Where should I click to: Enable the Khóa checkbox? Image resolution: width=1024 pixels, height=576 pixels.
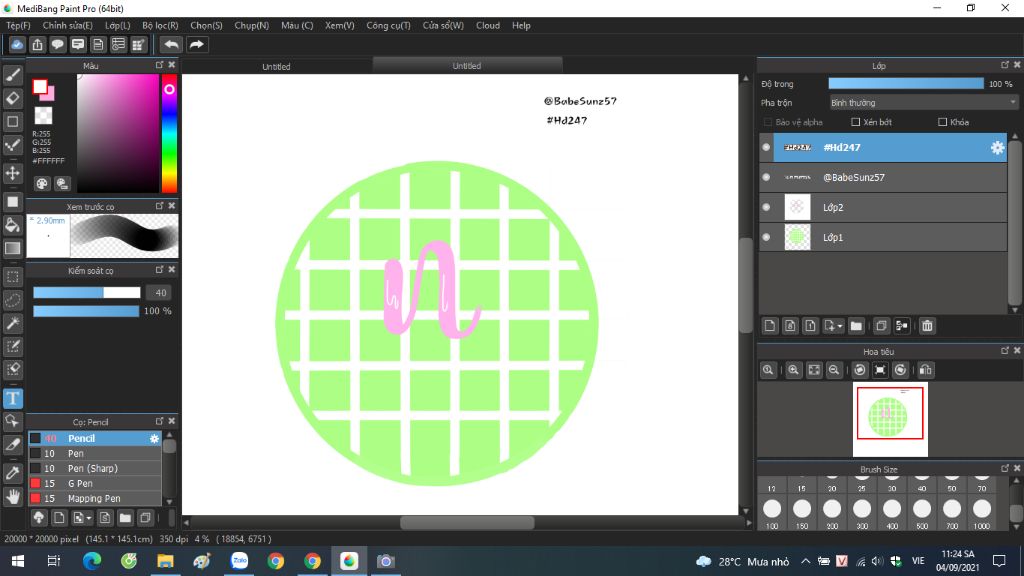pos(942,122)
